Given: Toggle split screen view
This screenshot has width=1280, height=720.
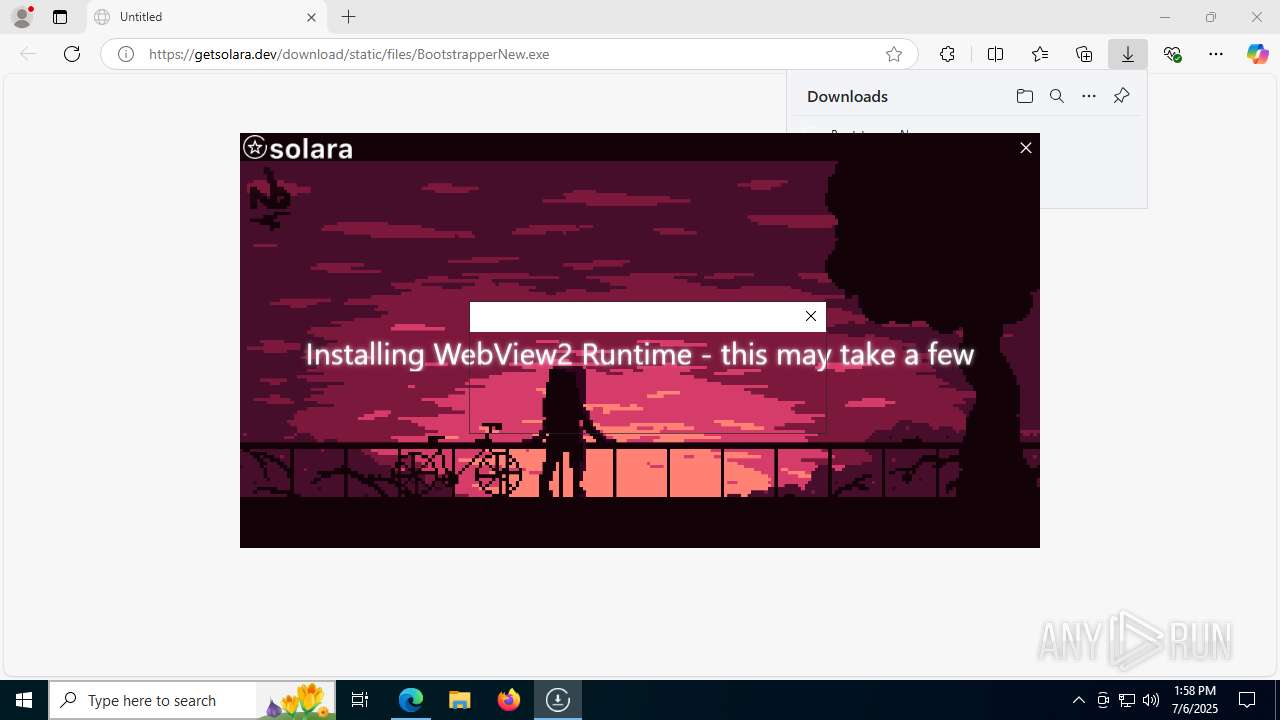Looking at the screenshot, I should point(995,54).
